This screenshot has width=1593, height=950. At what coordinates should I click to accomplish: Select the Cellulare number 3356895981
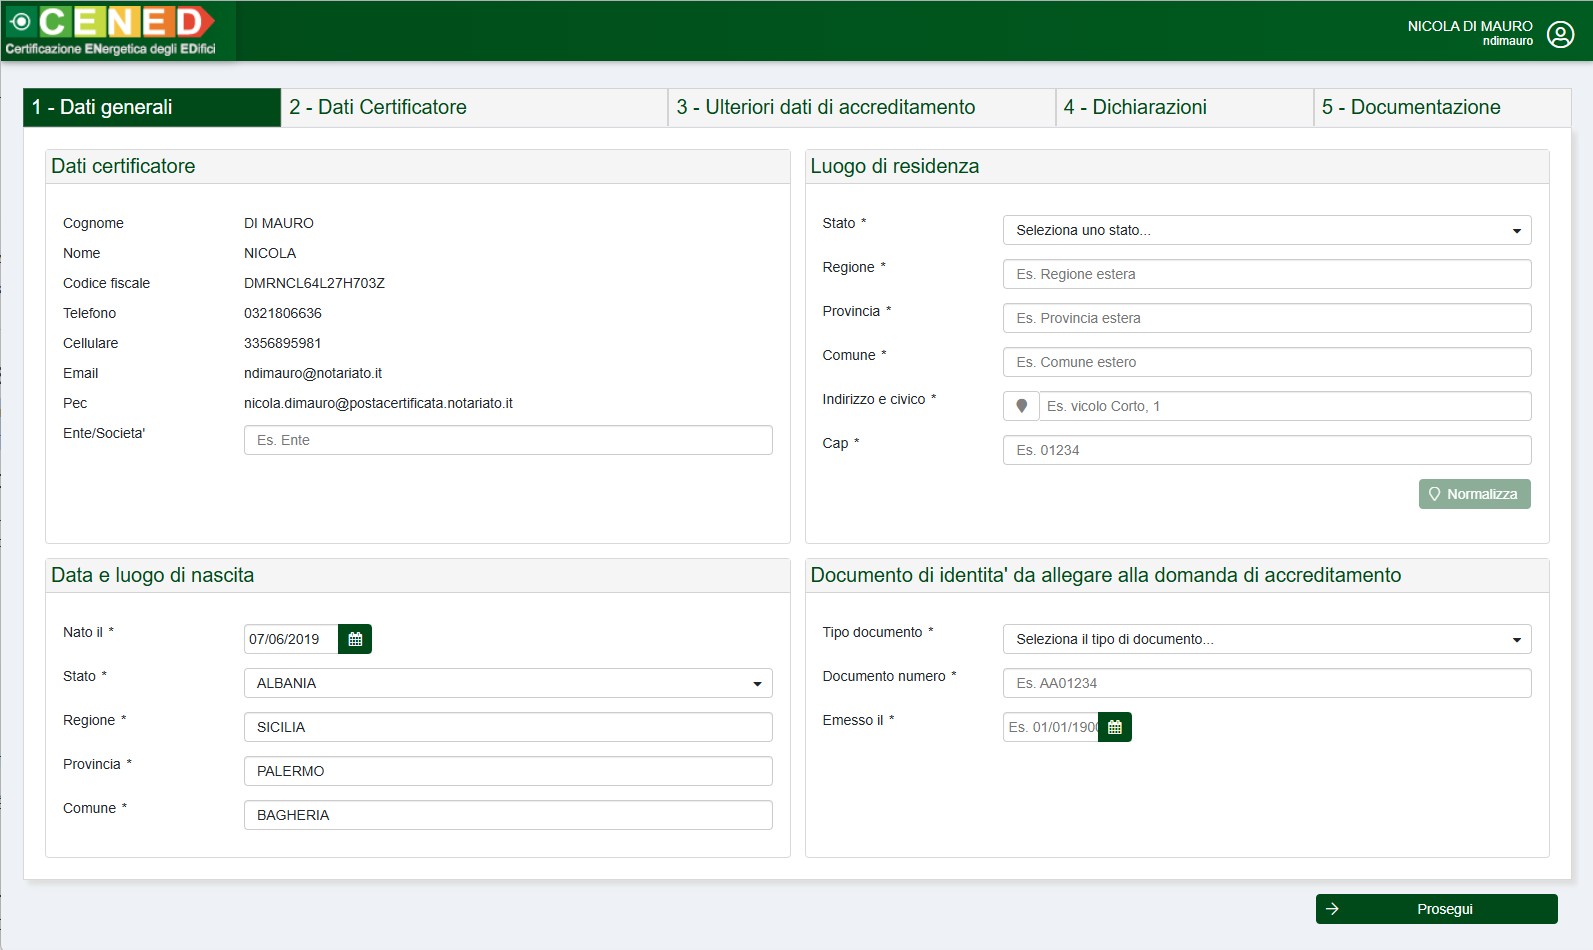[x=283, y=343]
